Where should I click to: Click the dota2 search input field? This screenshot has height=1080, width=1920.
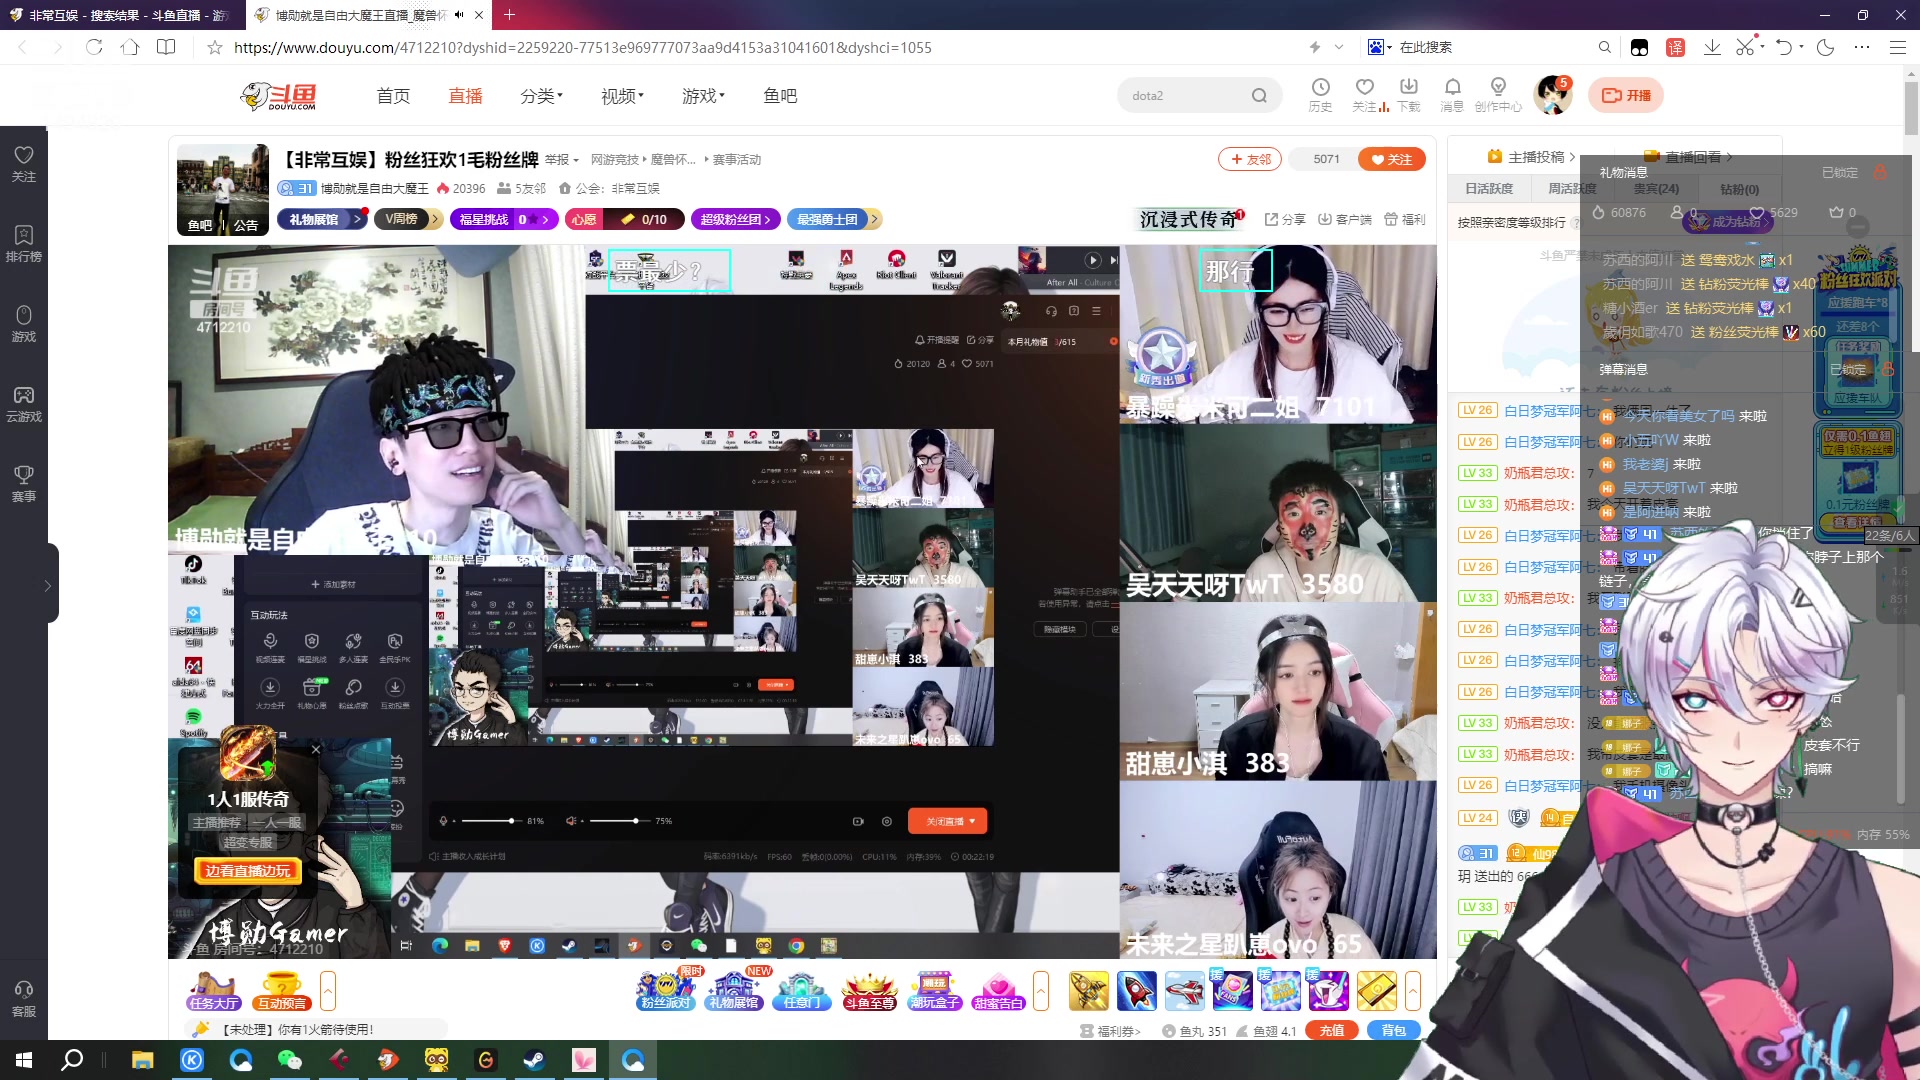[x=1185, y=96]
